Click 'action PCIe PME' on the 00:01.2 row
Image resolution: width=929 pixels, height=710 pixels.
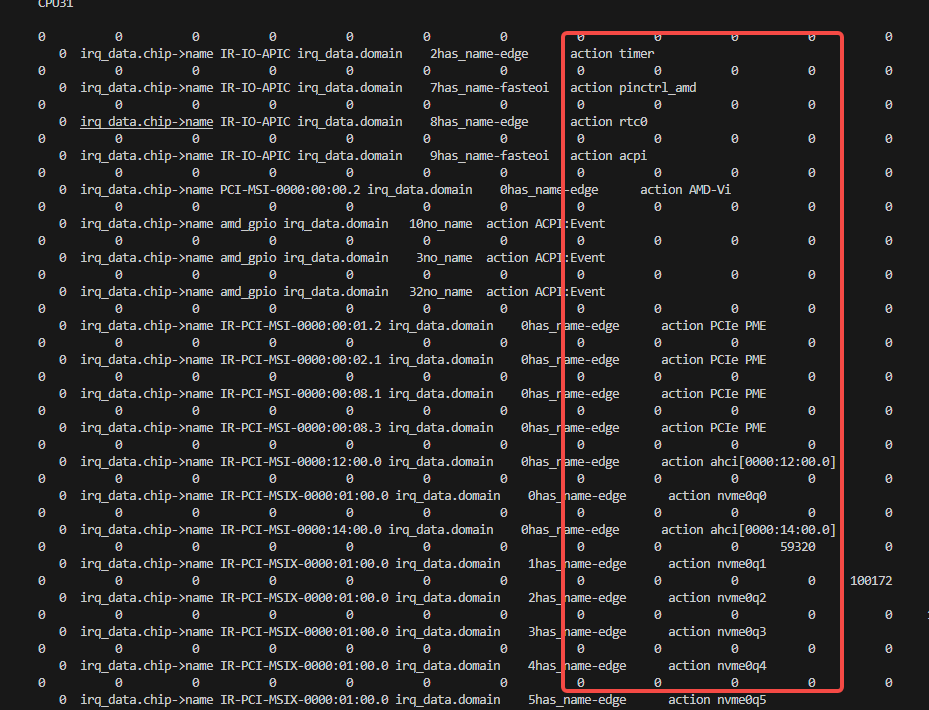(x=713, y=326)
